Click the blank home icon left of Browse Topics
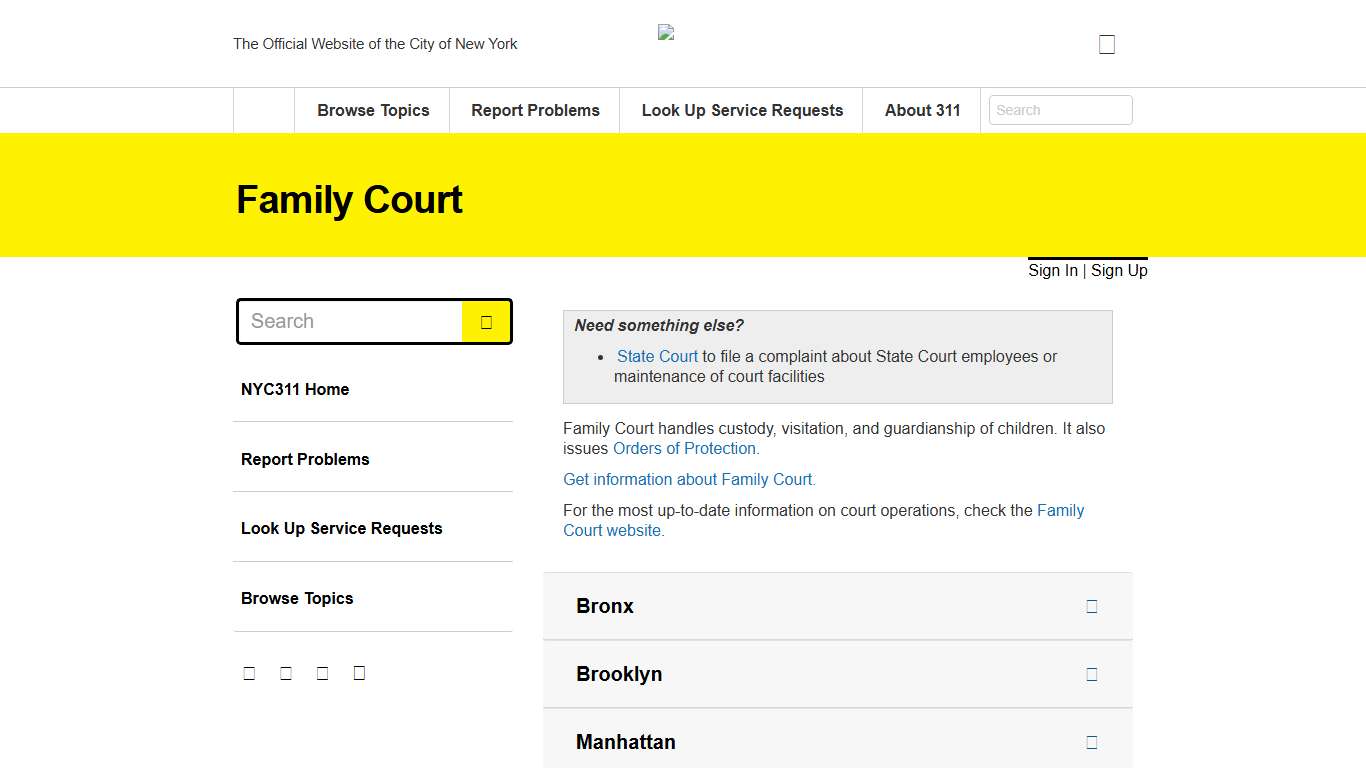The height and width of the screenshot is (768, 1366). tap(262, 110)
